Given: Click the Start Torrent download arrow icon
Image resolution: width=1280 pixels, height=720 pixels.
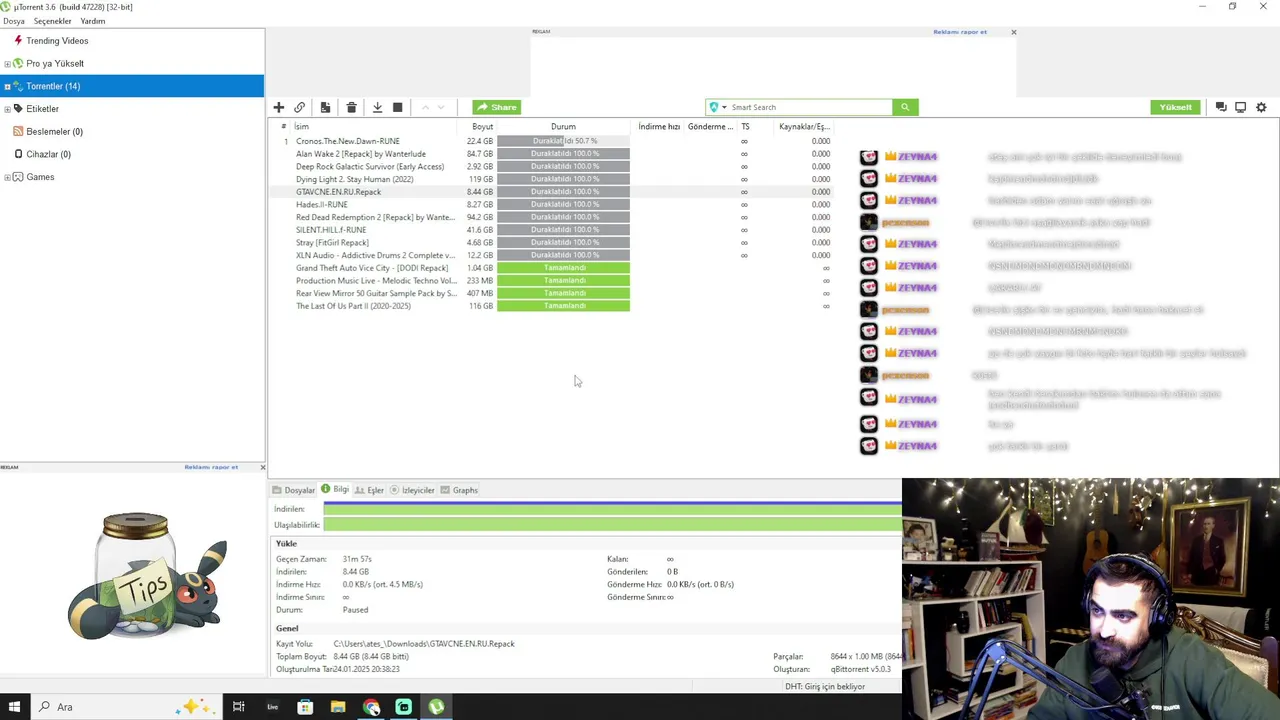Looking at the screenshot, I should pos(377,107).
